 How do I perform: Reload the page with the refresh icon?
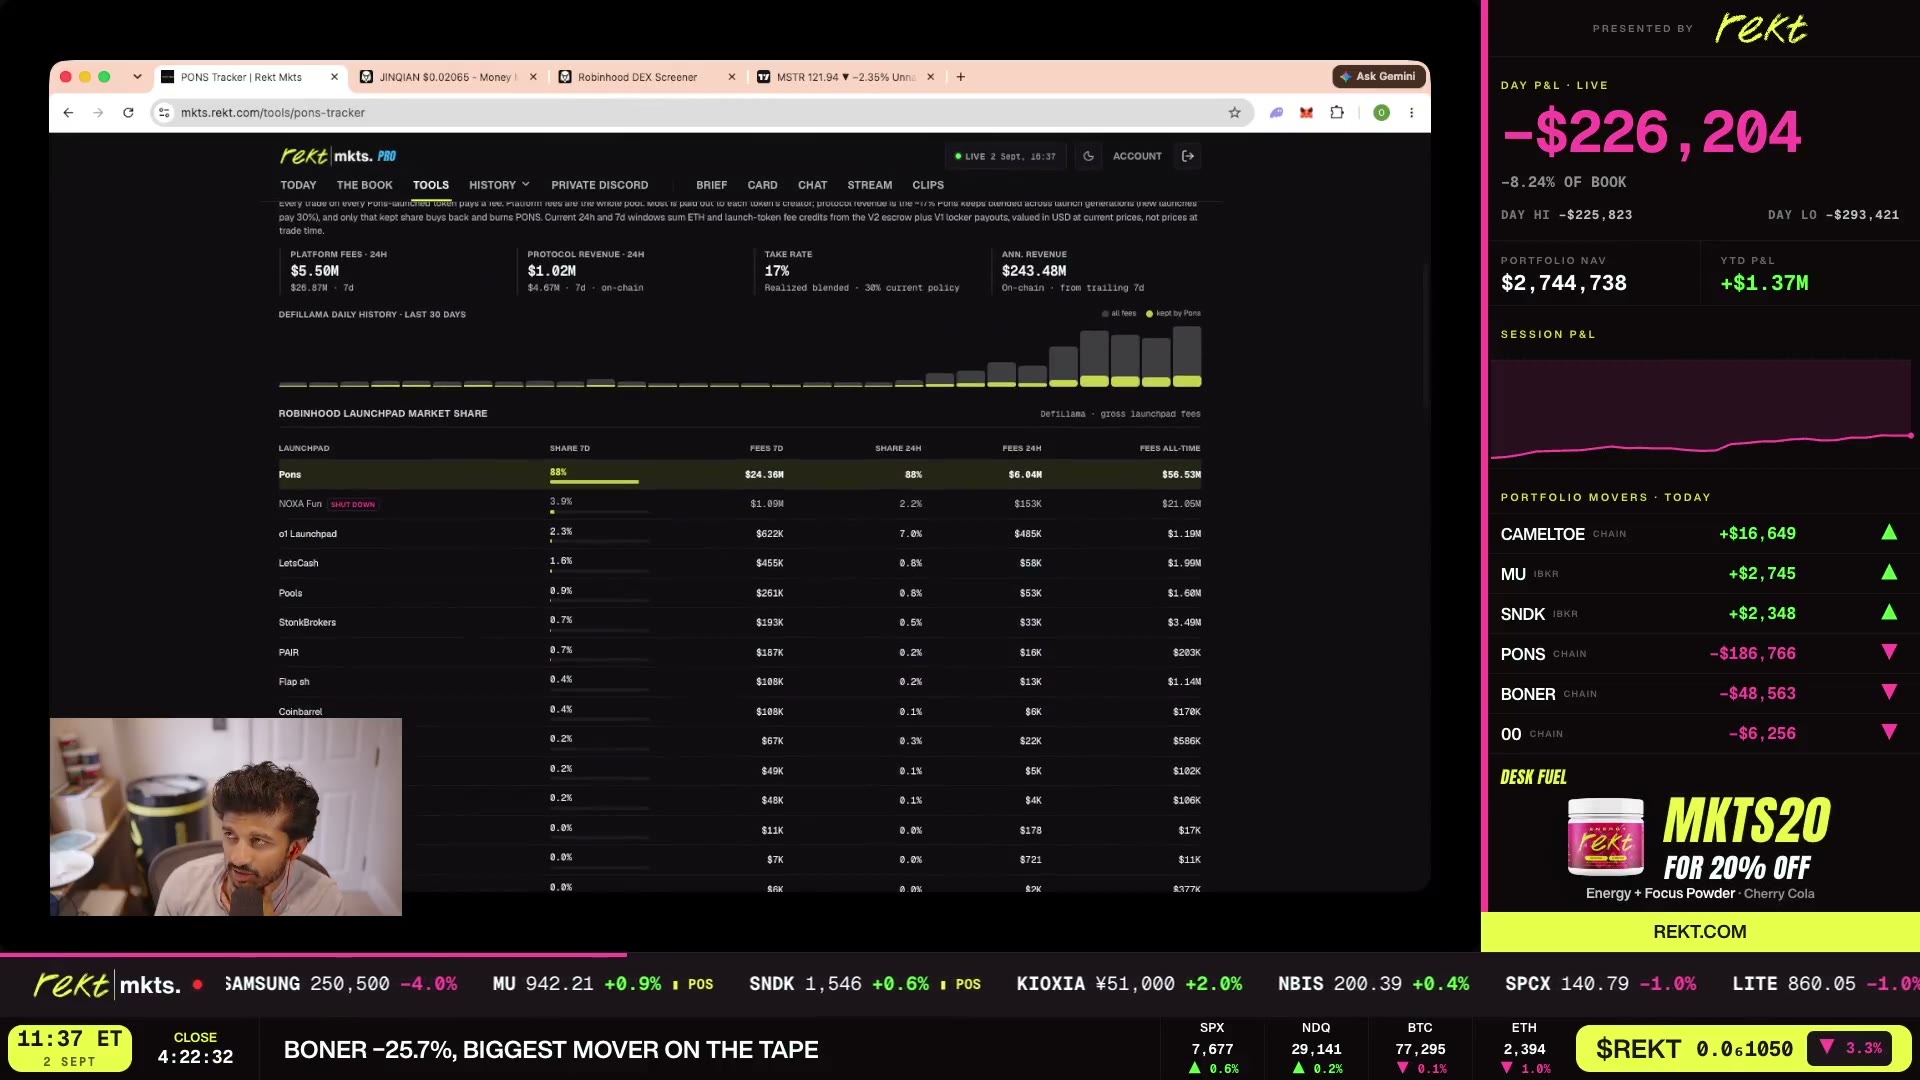(128, 113)
